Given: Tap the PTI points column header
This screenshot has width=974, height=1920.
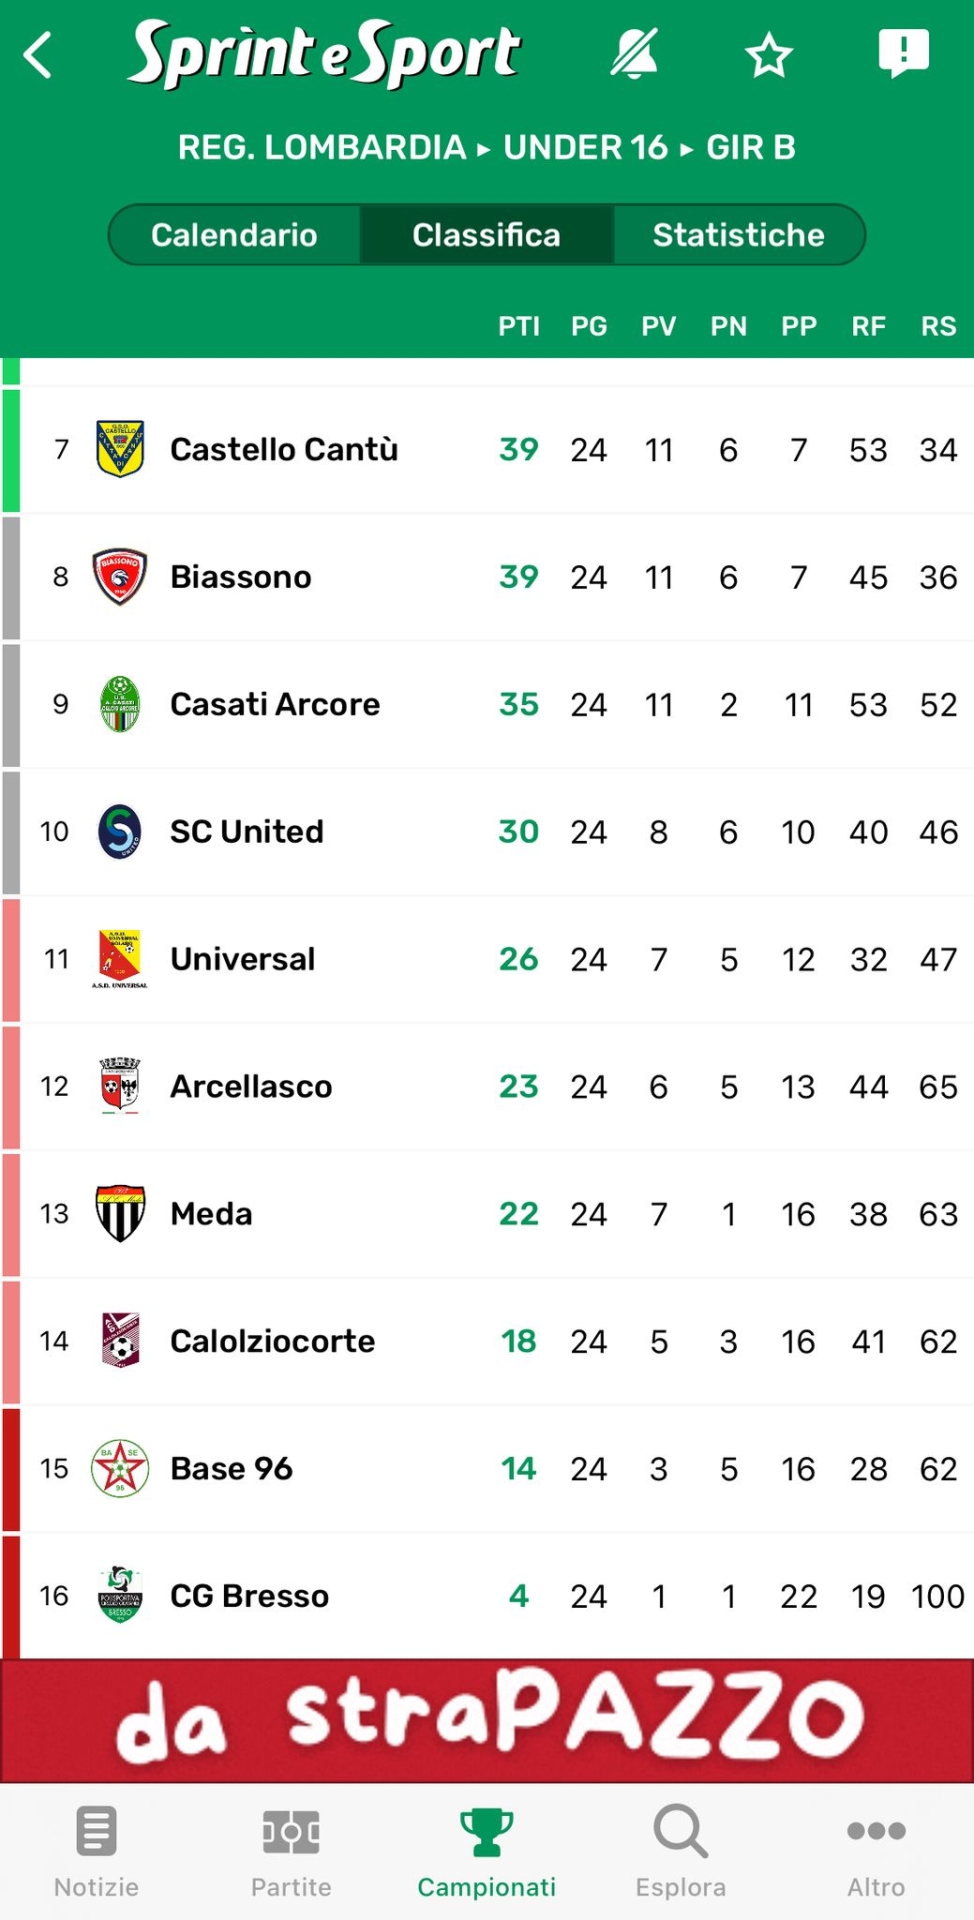Looking at the screenshot, I should click(518, 326).
